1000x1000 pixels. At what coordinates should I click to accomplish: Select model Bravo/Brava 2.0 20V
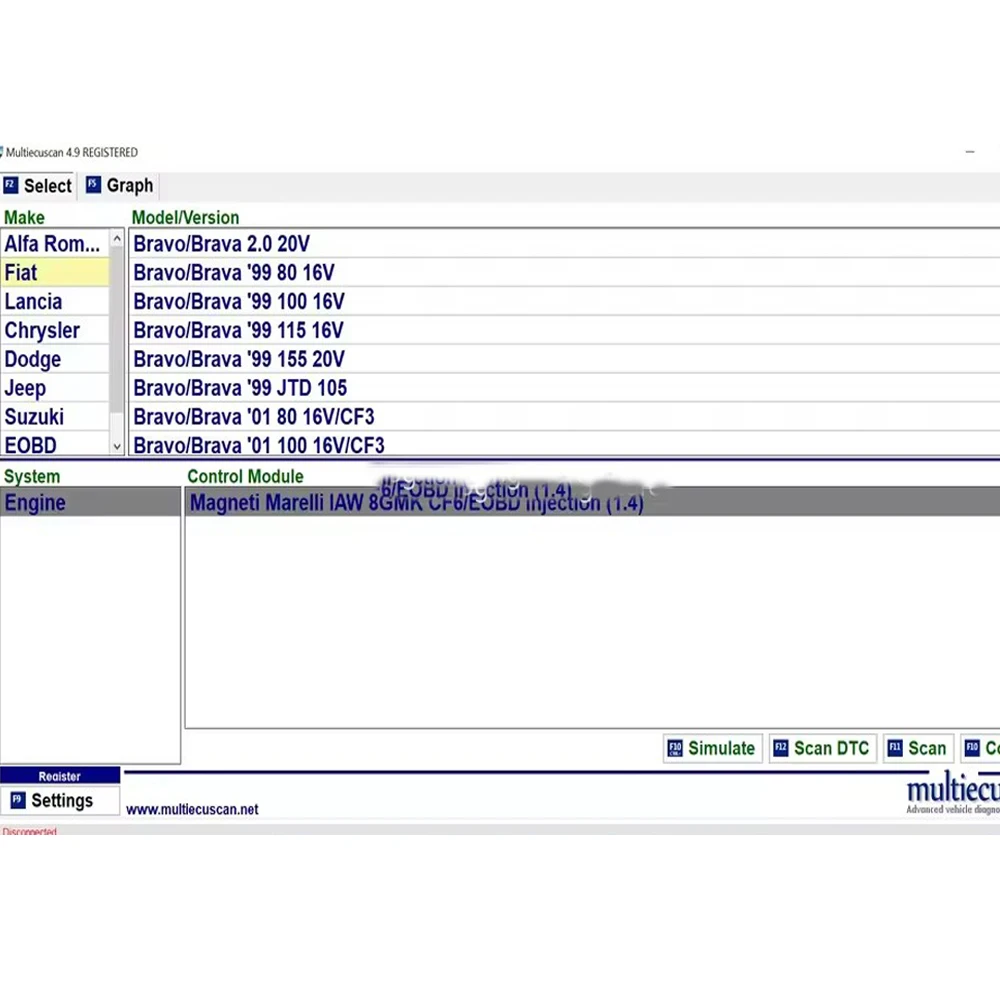[x=564, y=244]
